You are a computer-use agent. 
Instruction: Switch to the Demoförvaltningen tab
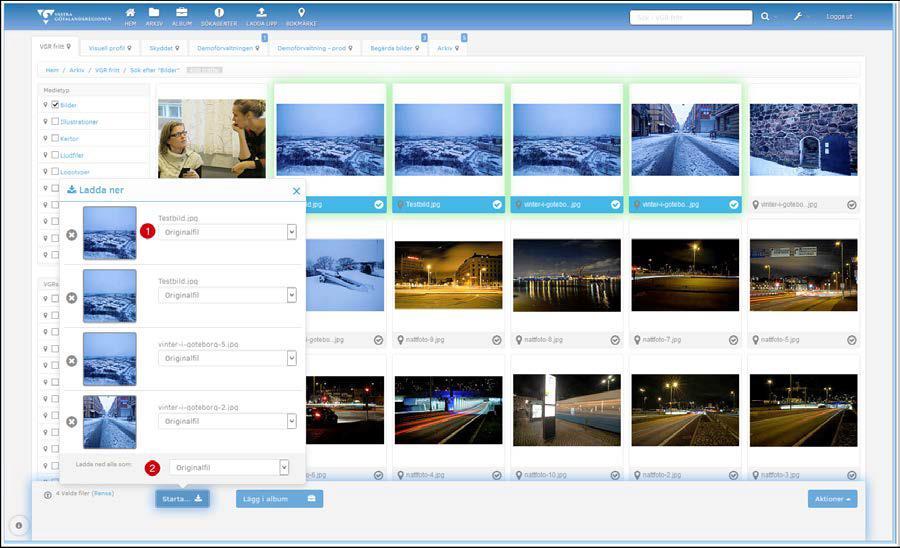click(228, 48)
